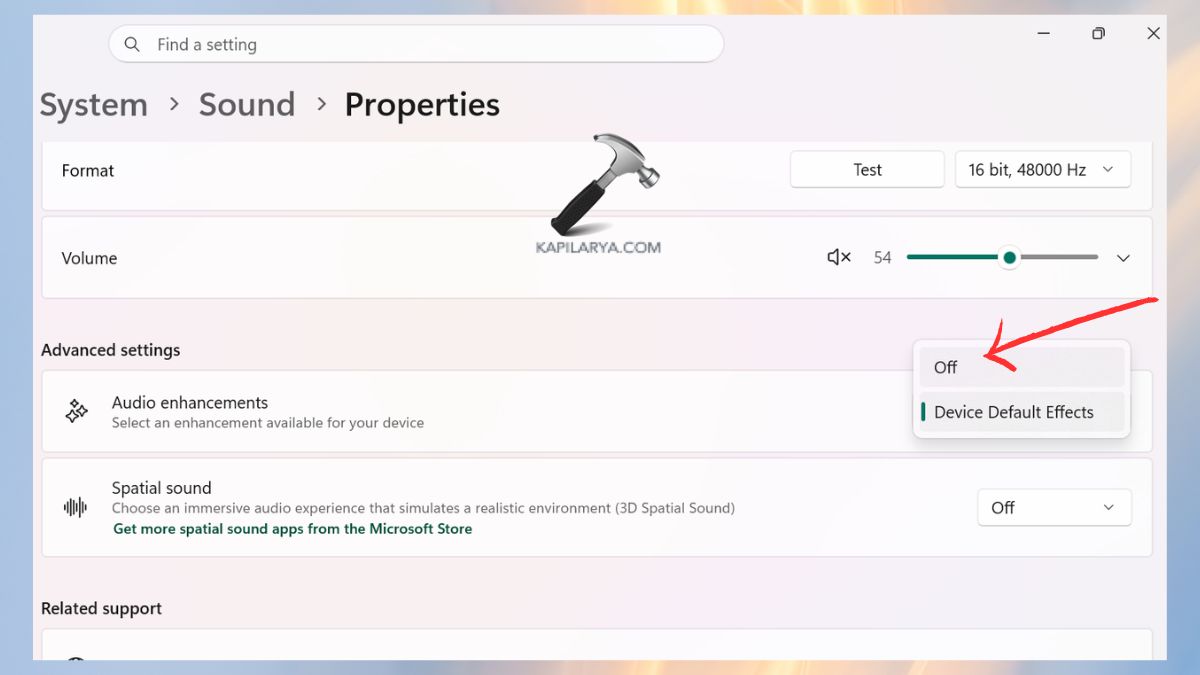This screenshot has width=1200, height=675.
Task: Click the Advanced settings heading
Action: pos(111,350)
